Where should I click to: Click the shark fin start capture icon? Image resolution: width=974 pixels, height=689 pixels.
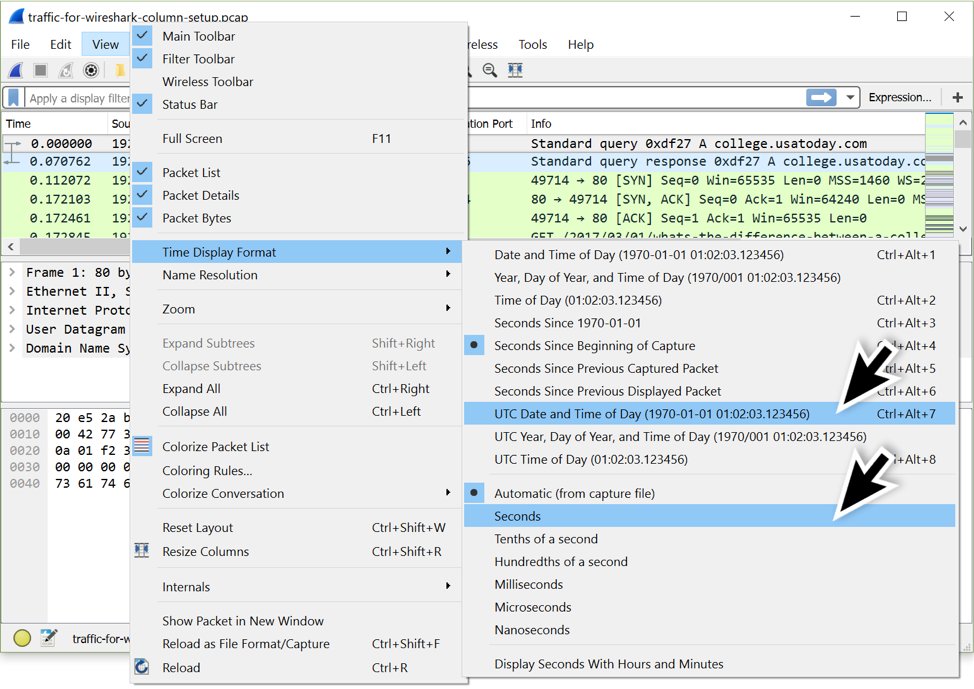coord(16,70)
